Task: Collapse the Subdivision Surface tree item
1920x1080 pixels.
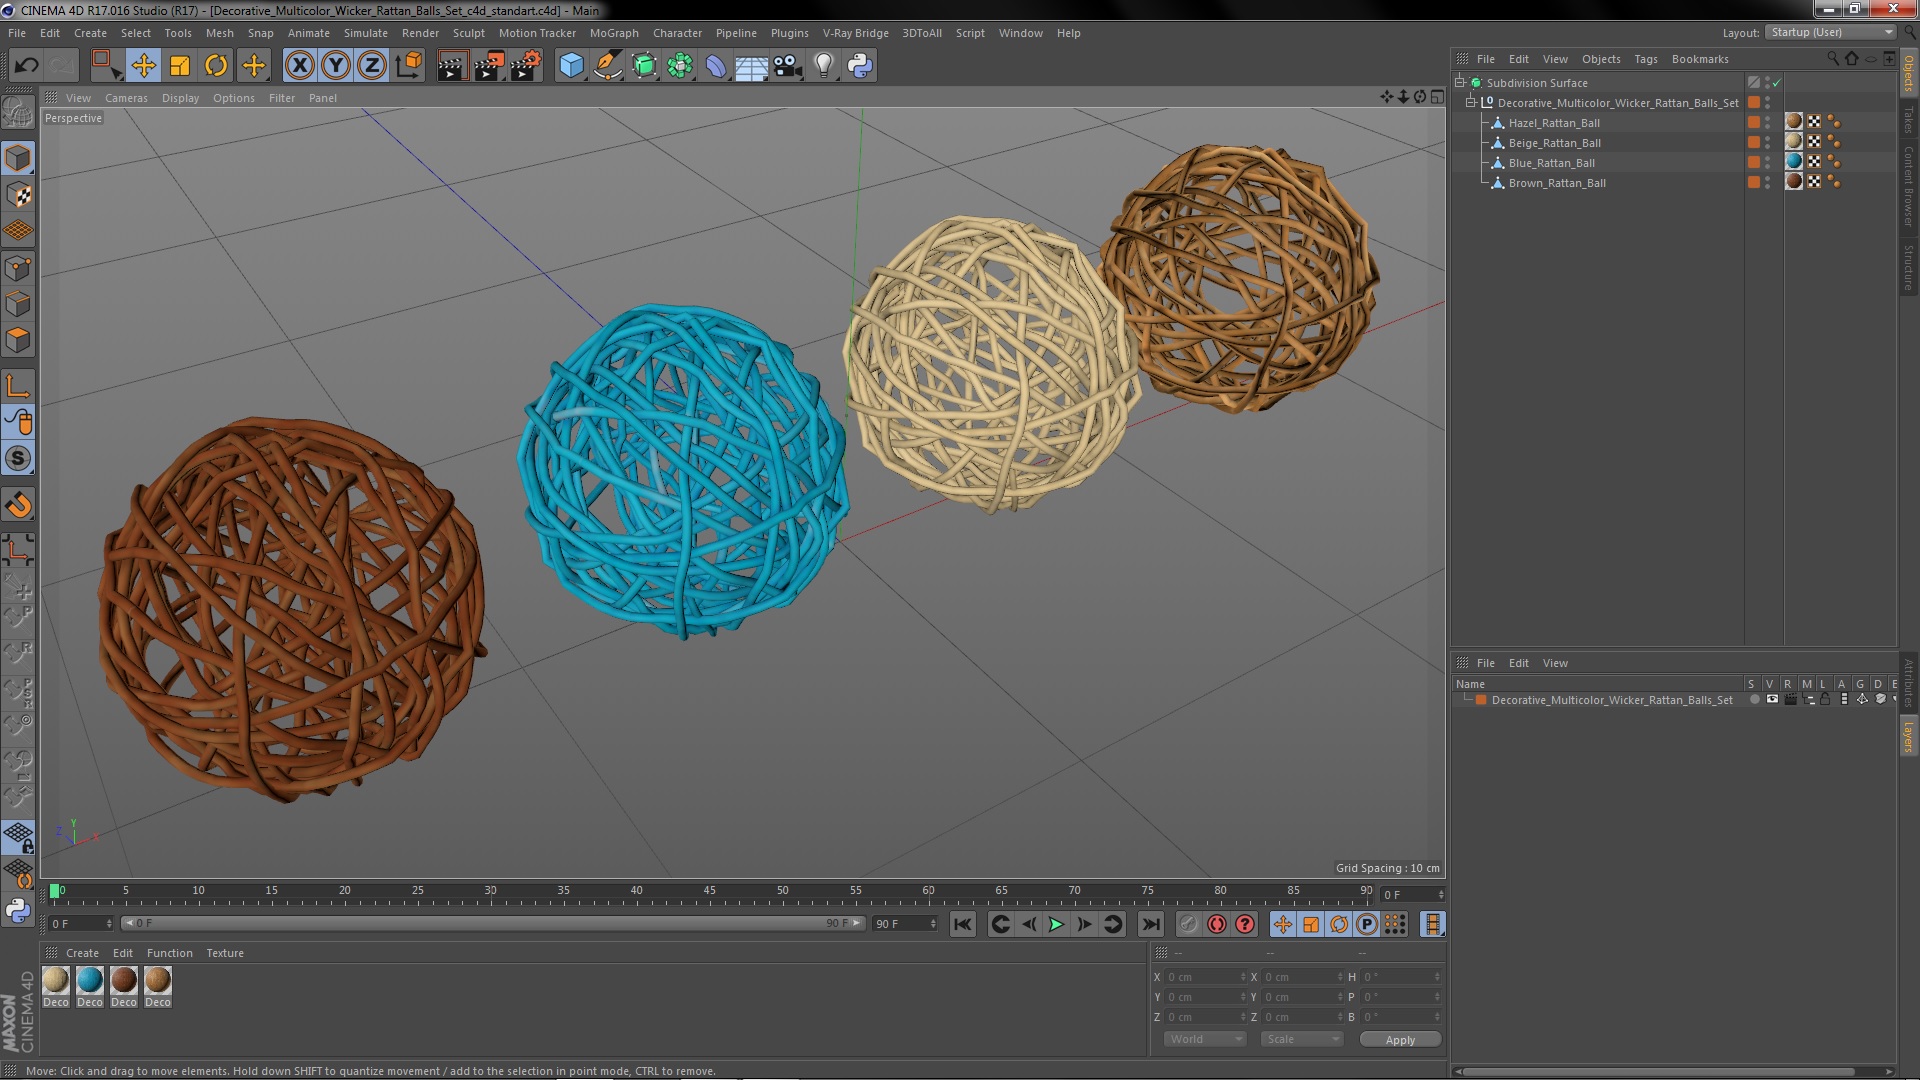Action: (1460, 83)
